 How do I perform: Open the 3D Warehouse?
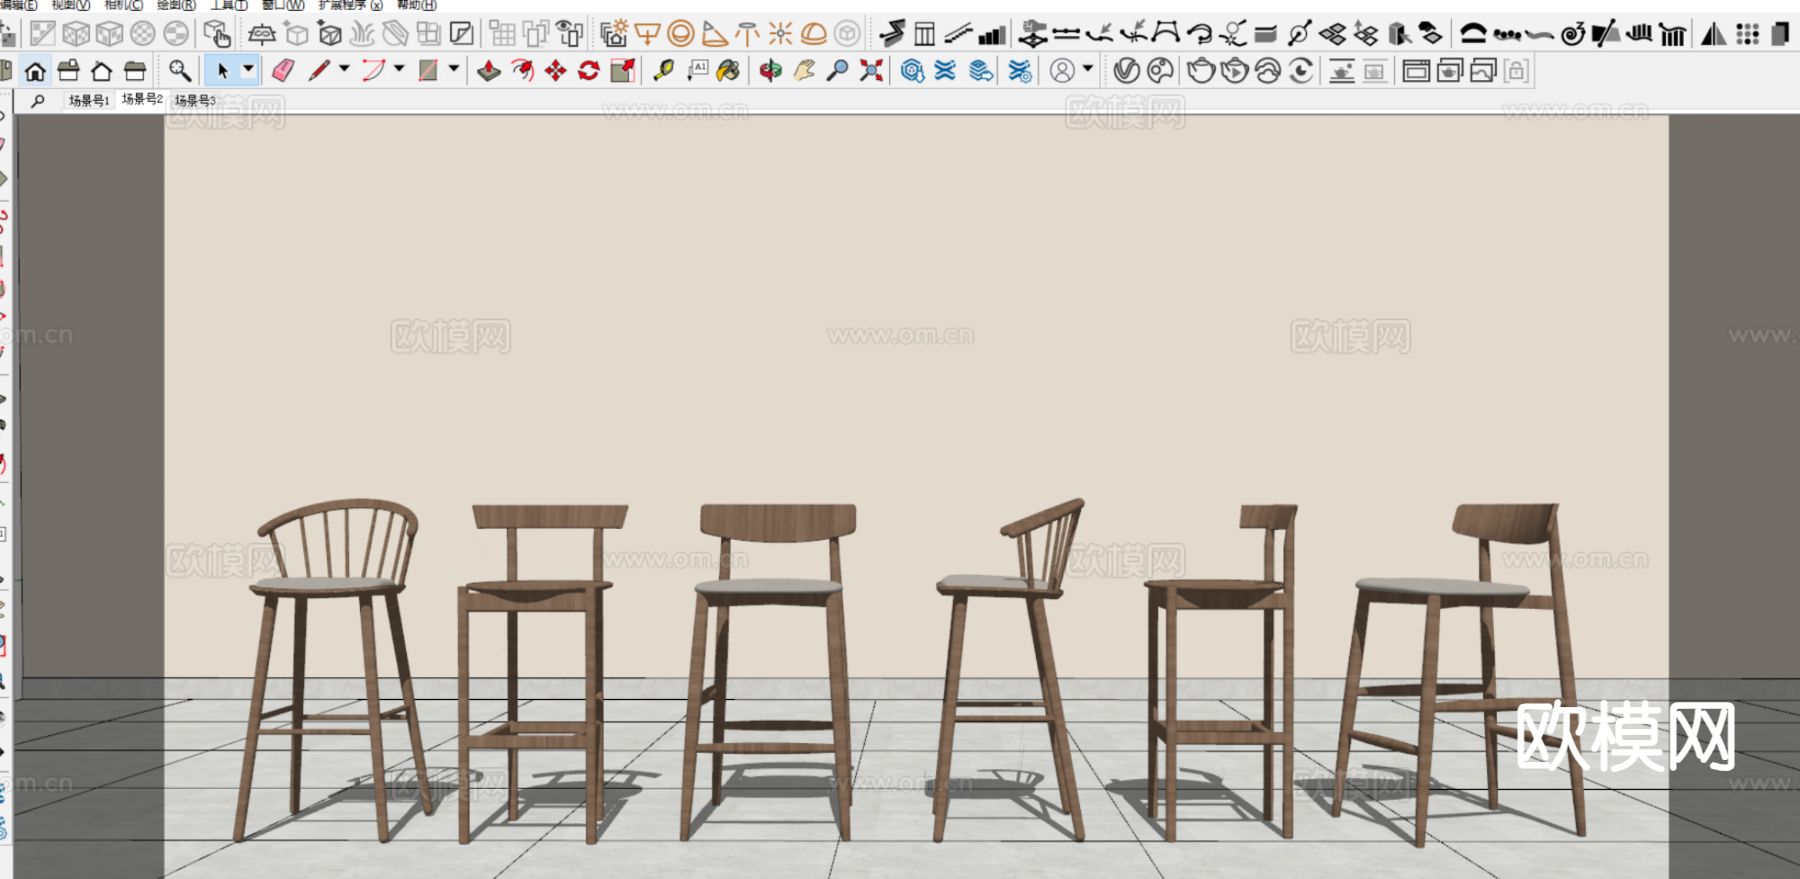point(912,71)
